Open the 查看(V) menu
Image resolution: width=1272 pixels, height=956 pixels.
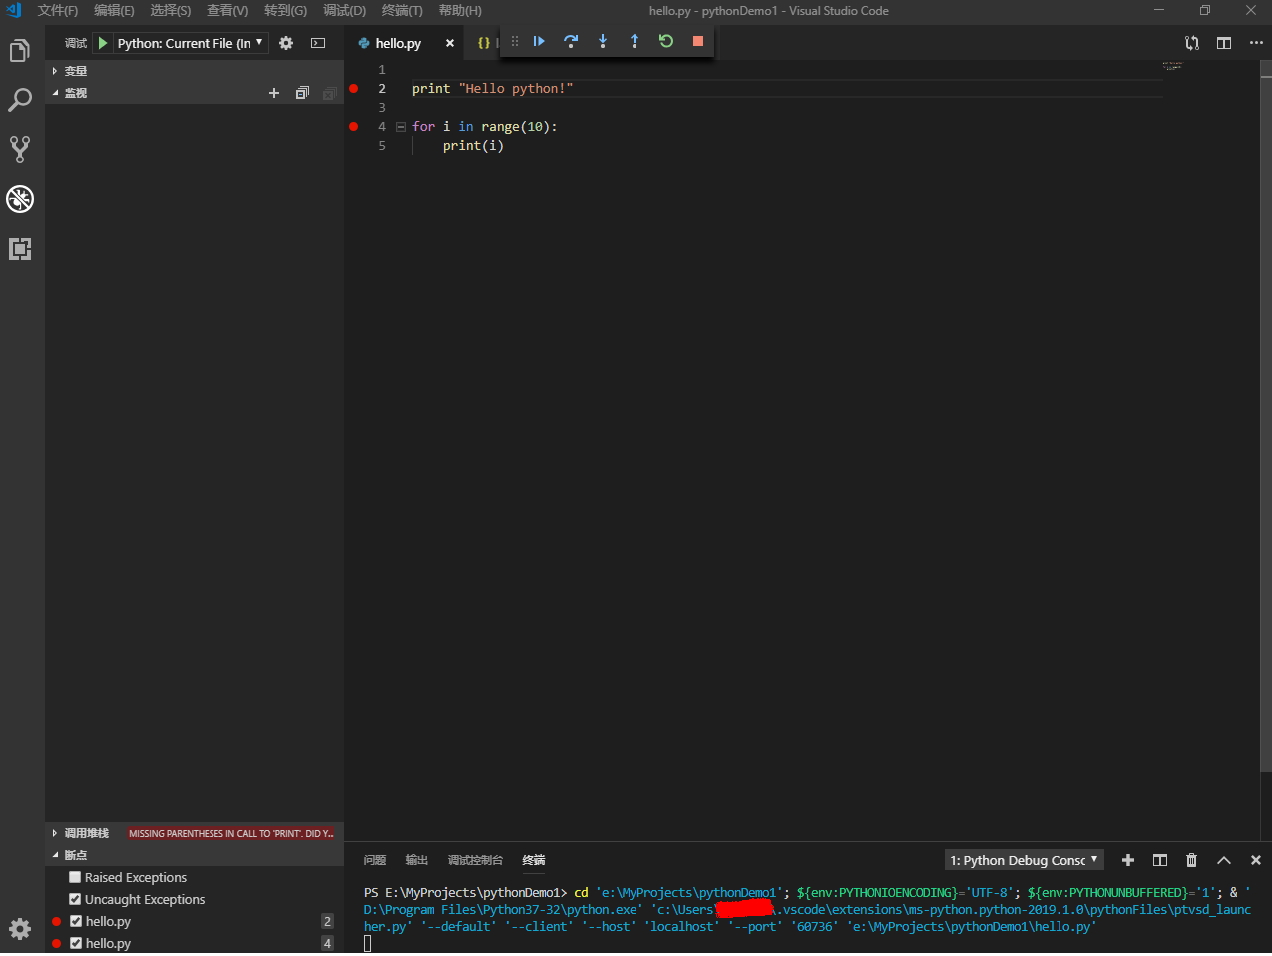(228, 10)
